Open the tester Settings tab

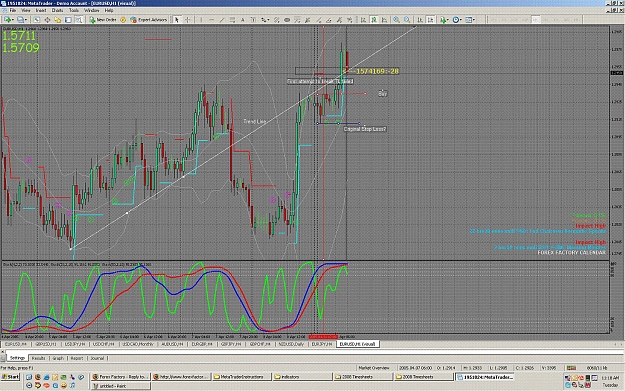(17, 358)
